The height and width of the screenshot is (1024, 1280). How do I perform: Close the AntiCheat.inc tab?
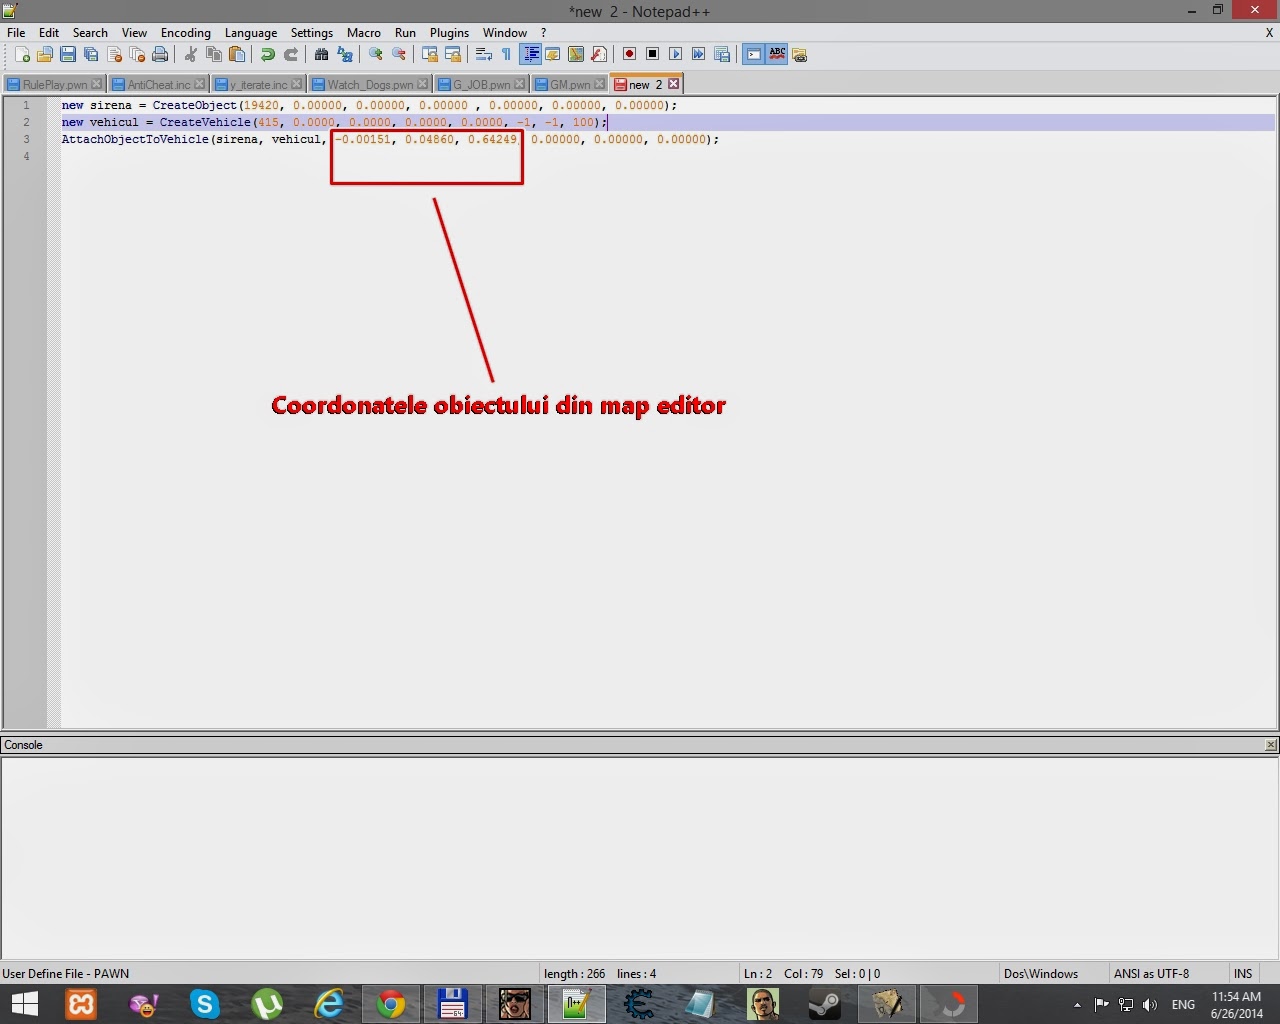[200, 84]
